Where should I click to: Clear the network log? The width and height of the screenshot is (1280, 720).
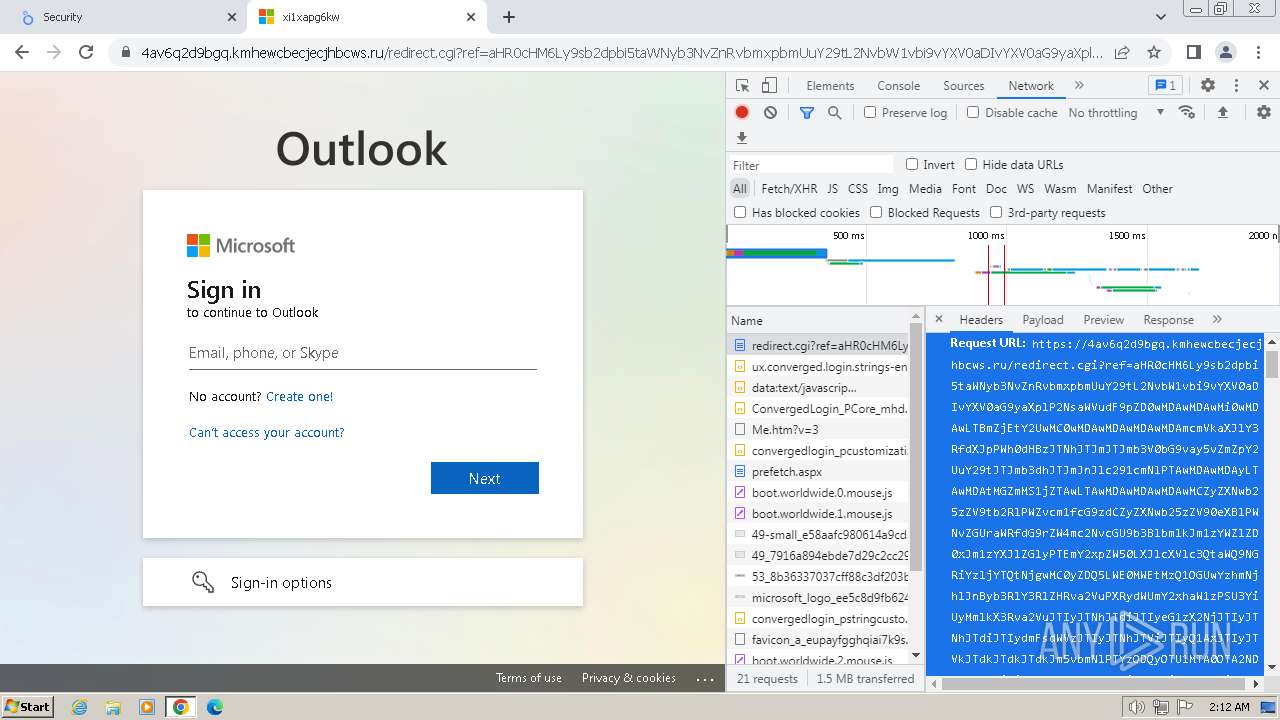[x=770, y=113]
